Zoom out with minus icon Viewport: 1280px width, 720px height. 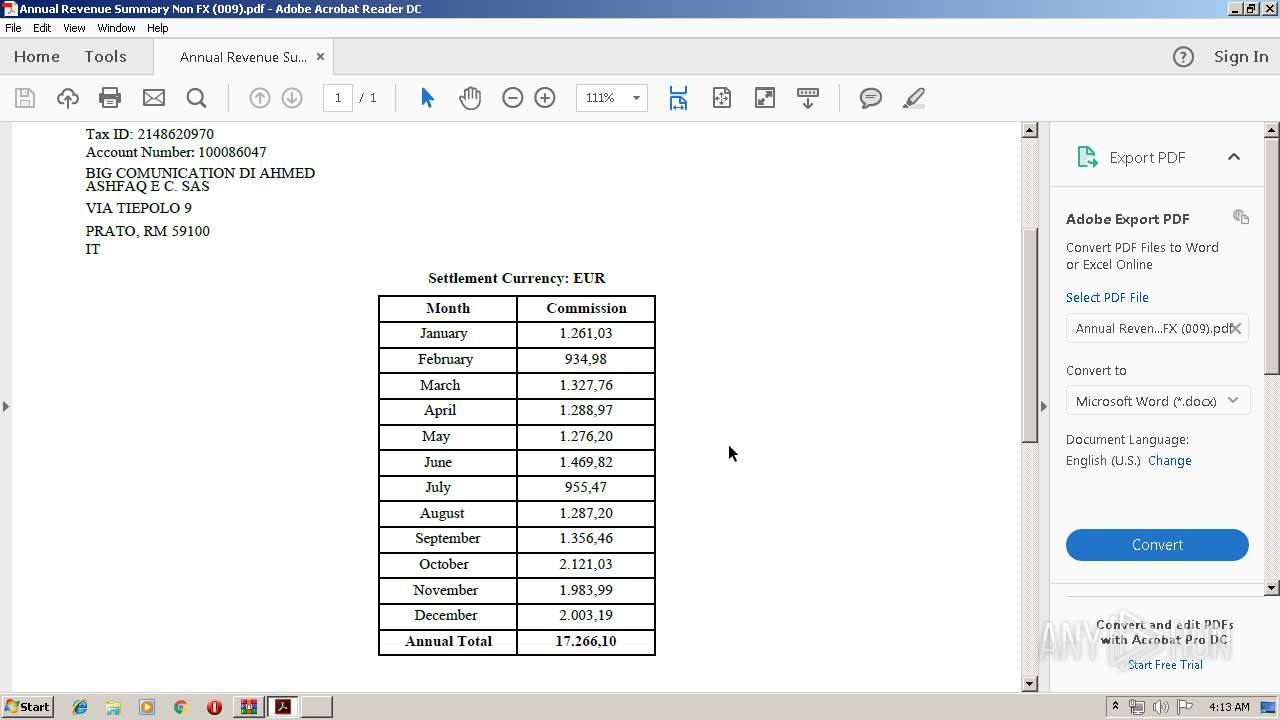513,98
